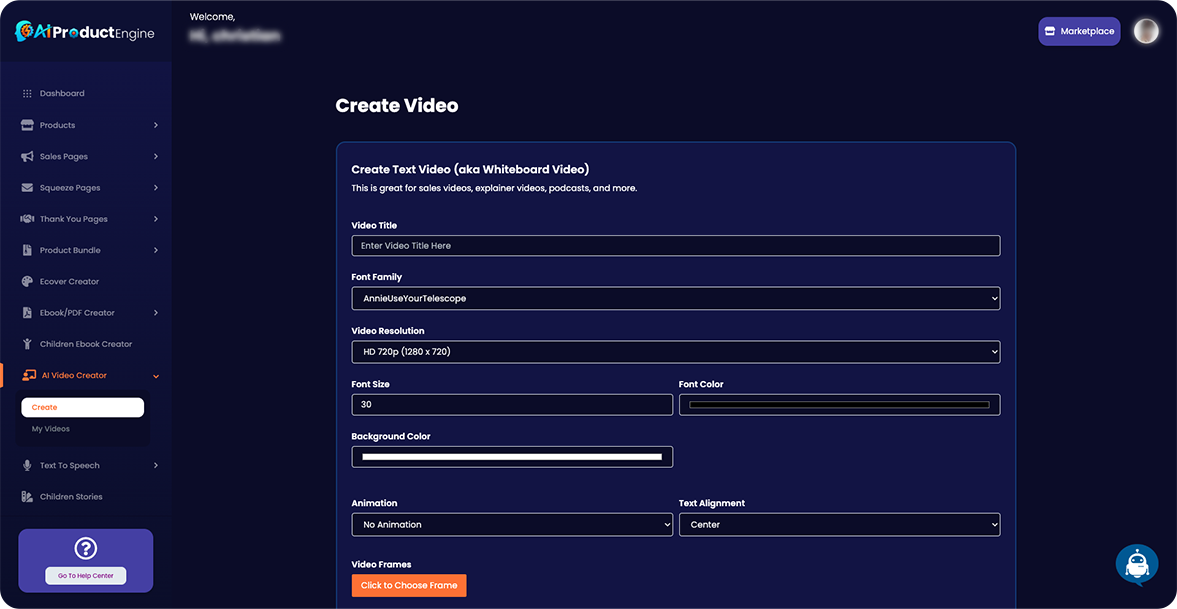Open the Marketplace button
This screenshot has height=609, width=1177.
pyautogui.click(x=1079, y=30)
